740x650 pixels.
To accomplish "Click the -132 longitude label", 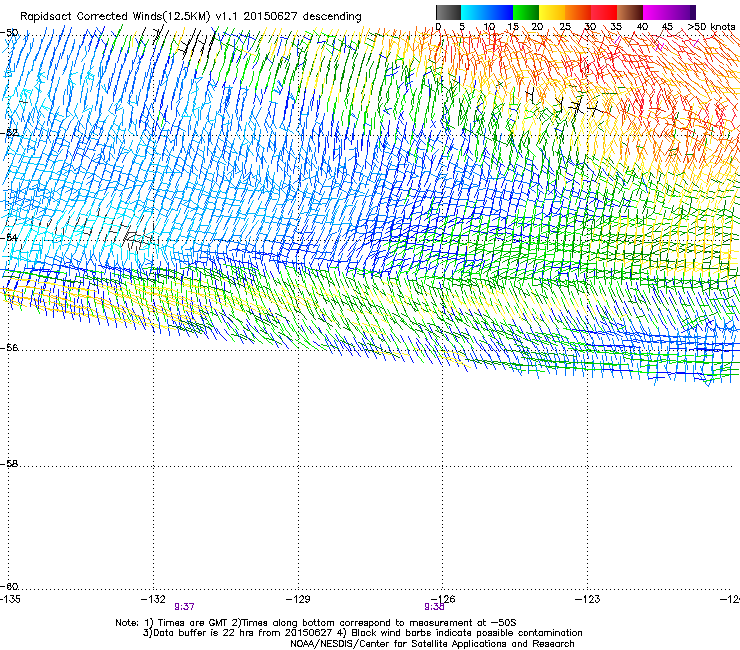I will click(153, 599).
